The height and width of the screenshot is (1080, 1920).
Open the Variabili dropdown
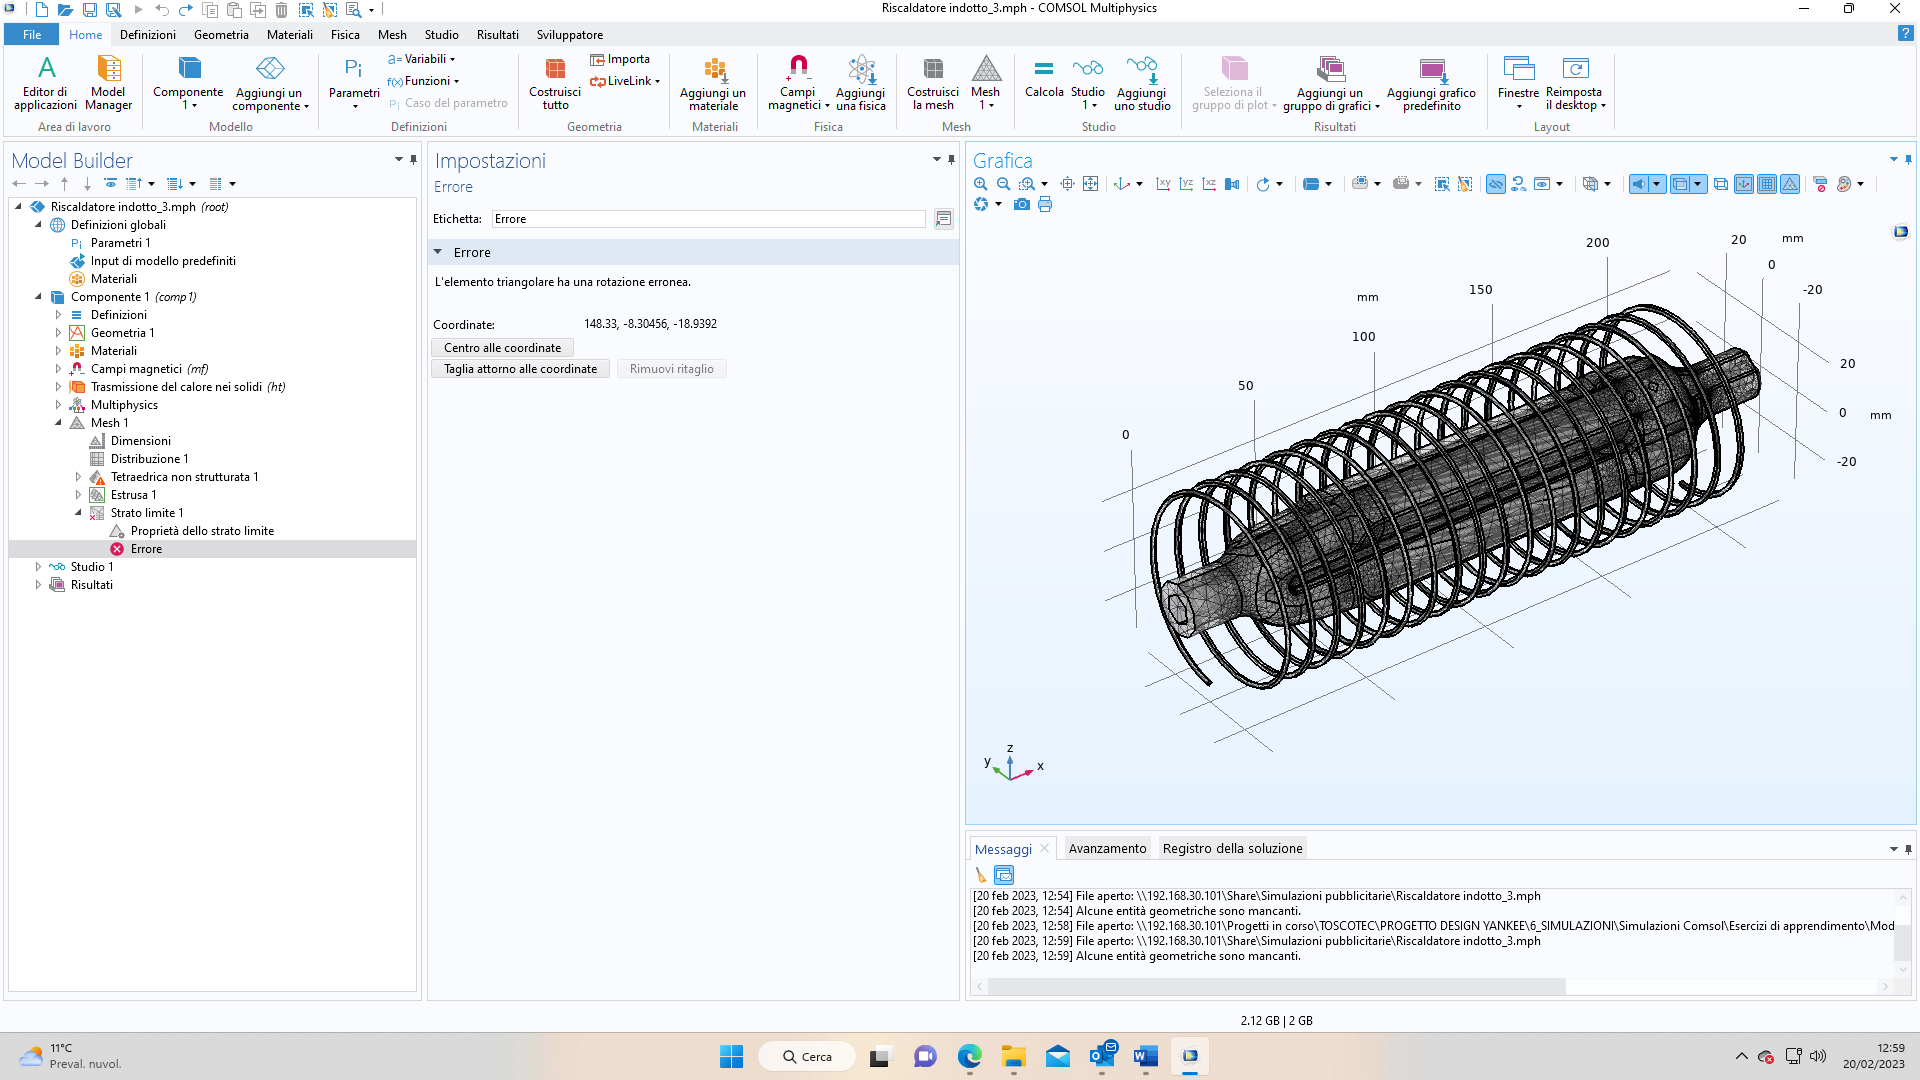422,59
